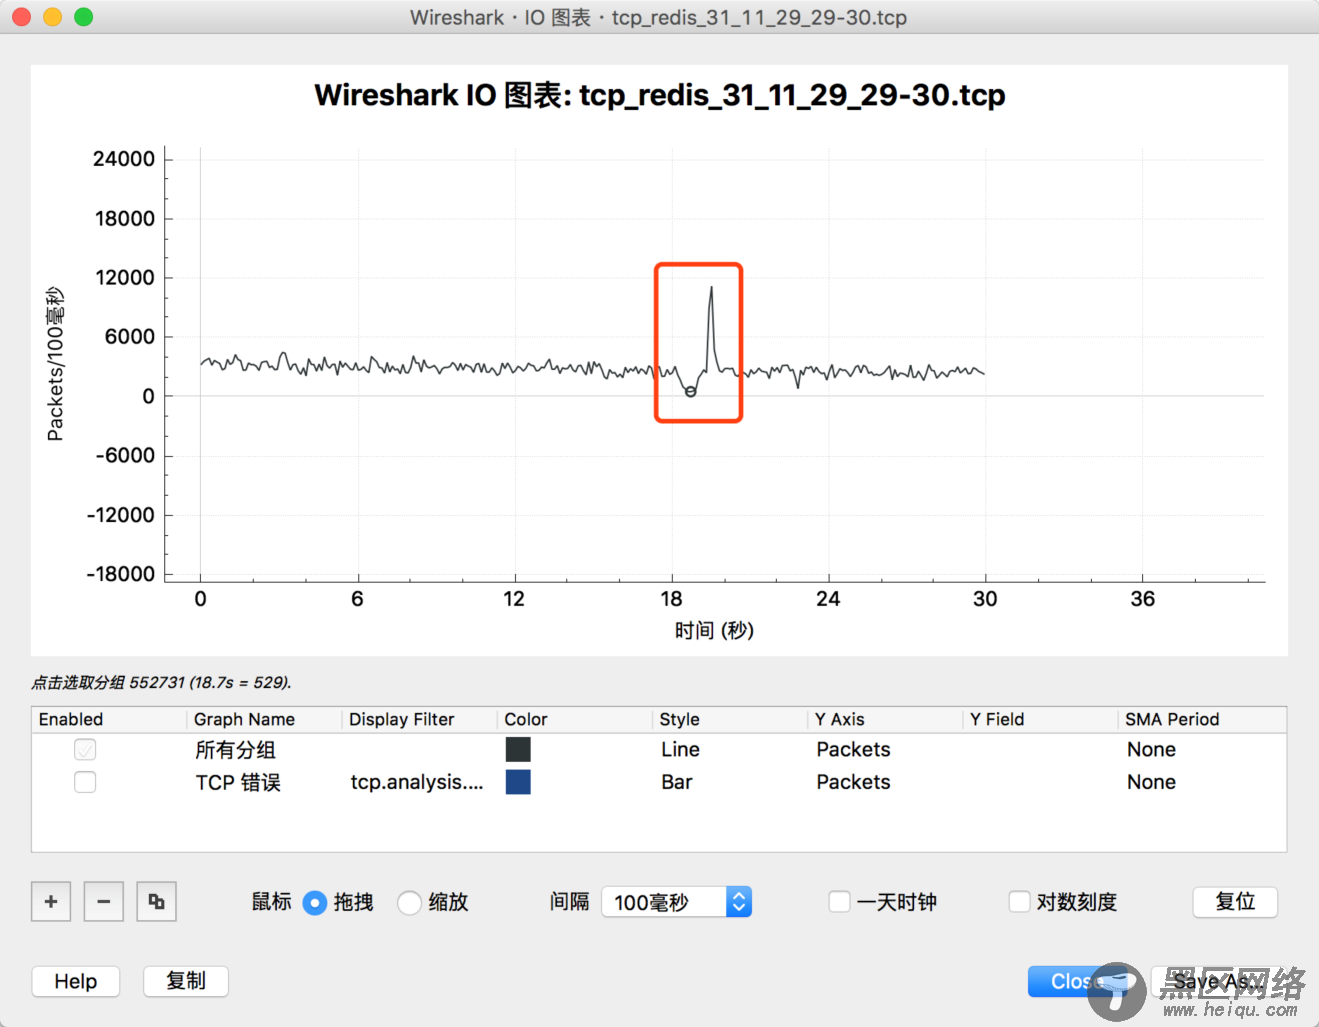Pick the blue color swatch for TCP 错误
Viewport: 1319px width, 1027px height.
coord(518,781)
